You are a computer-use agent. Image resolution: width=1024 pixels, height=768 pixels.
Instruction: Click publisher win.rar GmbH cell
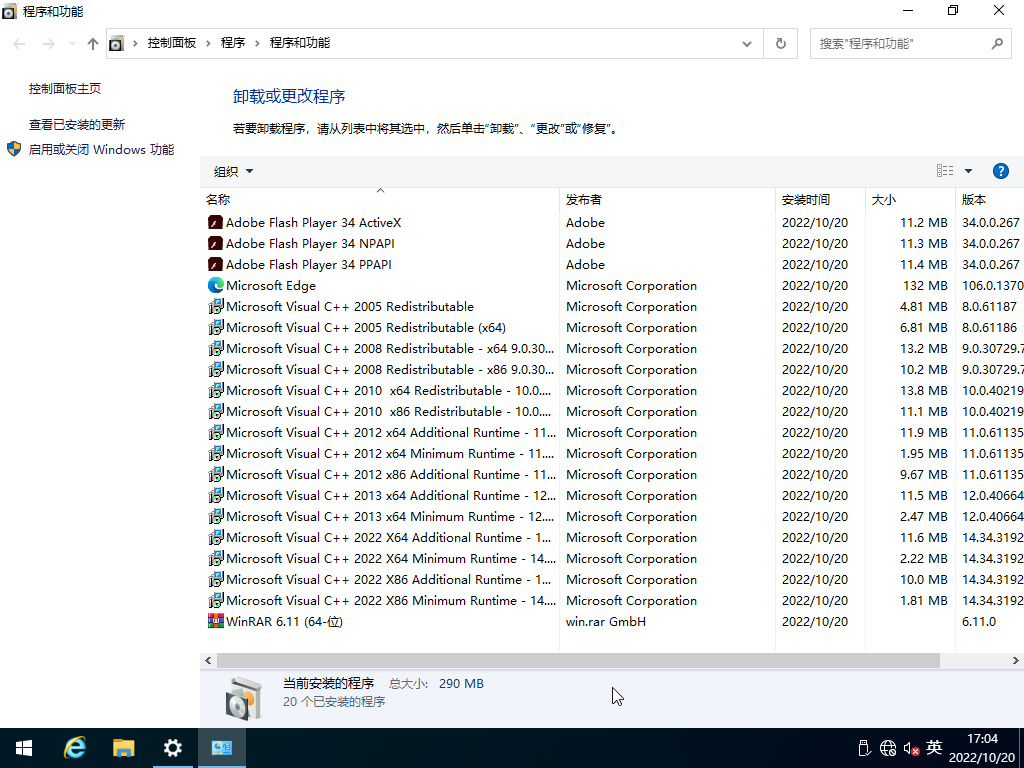(x=606, y=622)
